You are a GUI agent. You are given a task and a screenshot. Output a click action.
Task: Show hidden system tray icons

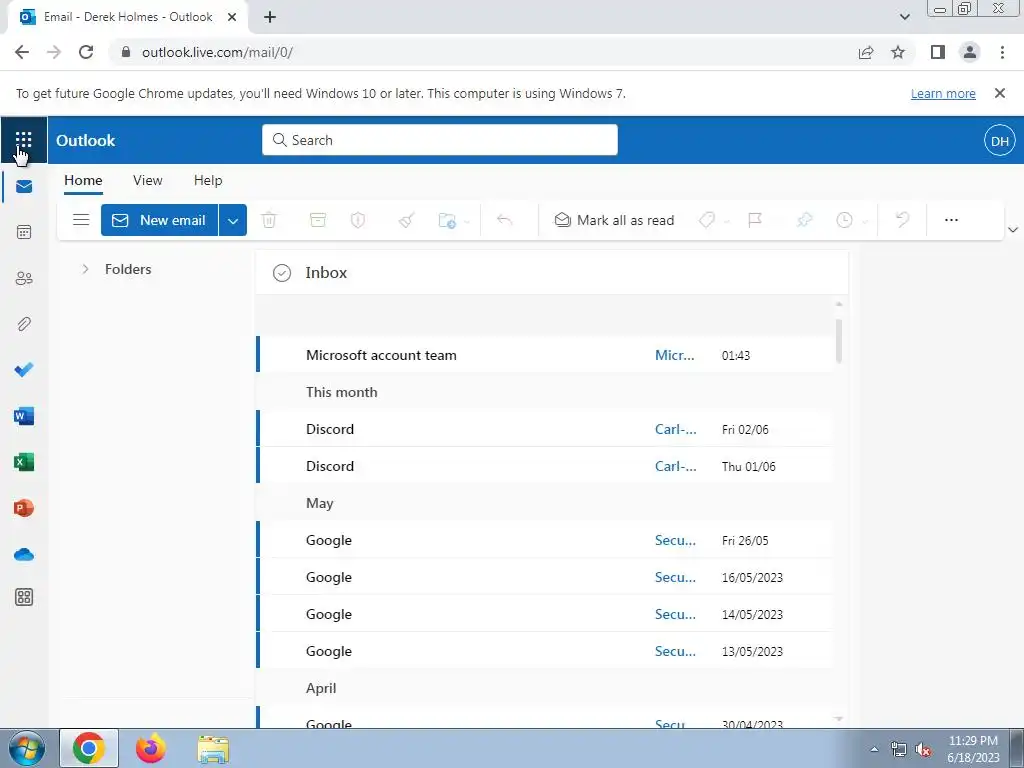(874, 749)
